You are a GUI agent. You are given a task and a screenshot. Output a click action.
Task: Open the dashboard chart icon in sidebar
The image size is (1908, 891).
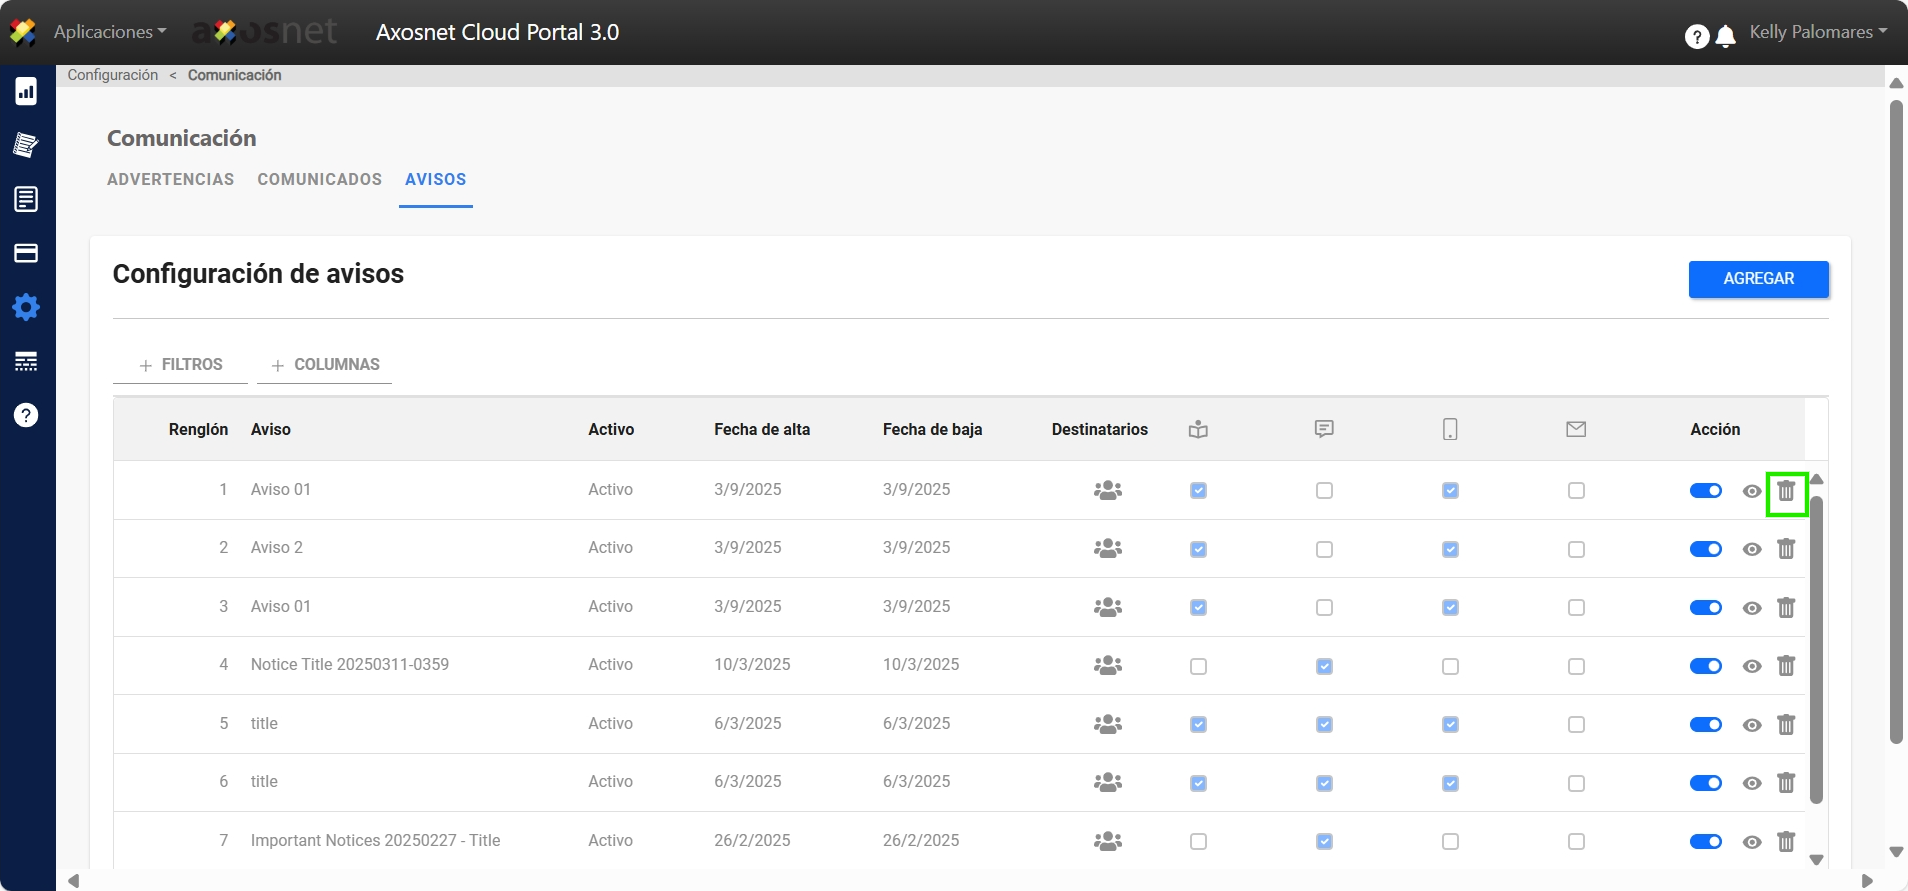click(x=26, y=91)
